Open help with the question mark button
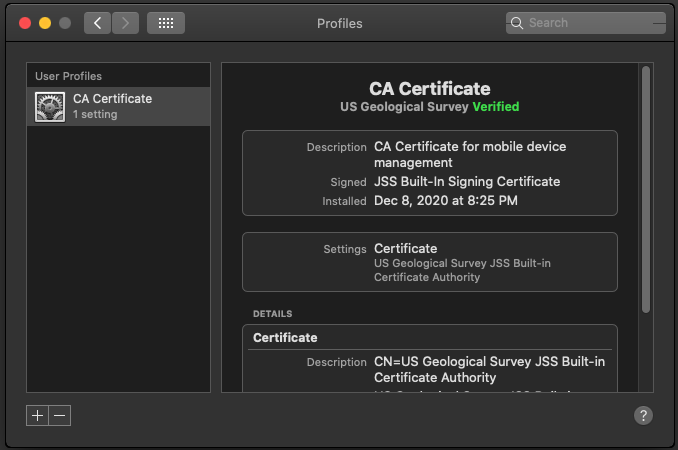Viewport: 678px width, 450px height. click(643, 415)
